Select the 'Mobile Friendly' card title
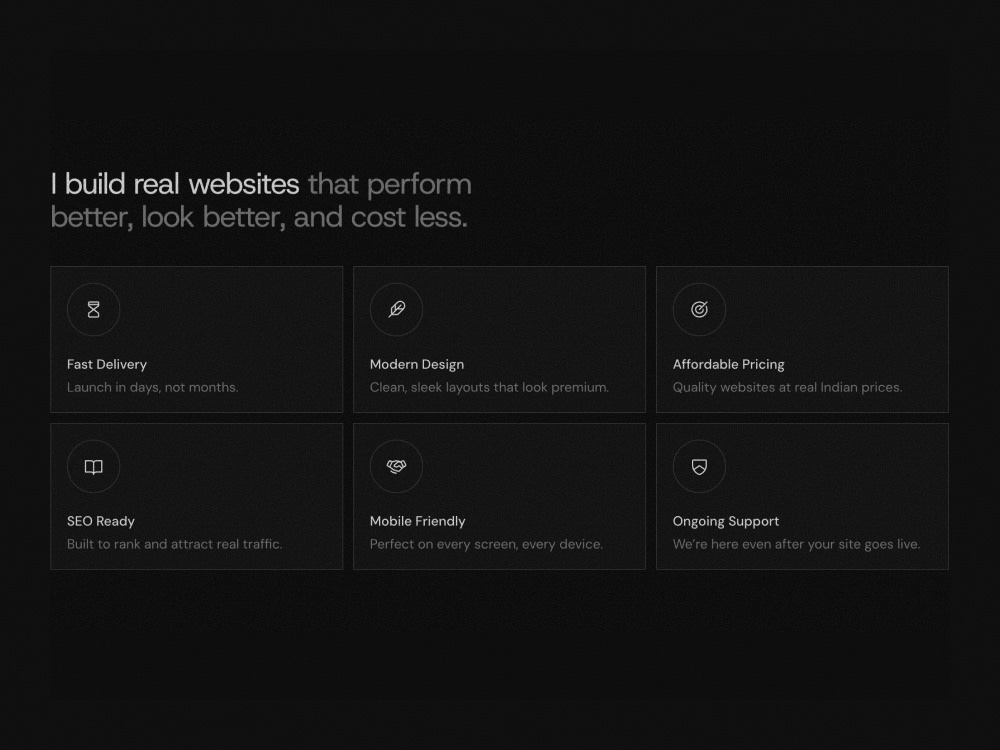The width and height of the screenshot is (1000, 750). pos(418,521)
